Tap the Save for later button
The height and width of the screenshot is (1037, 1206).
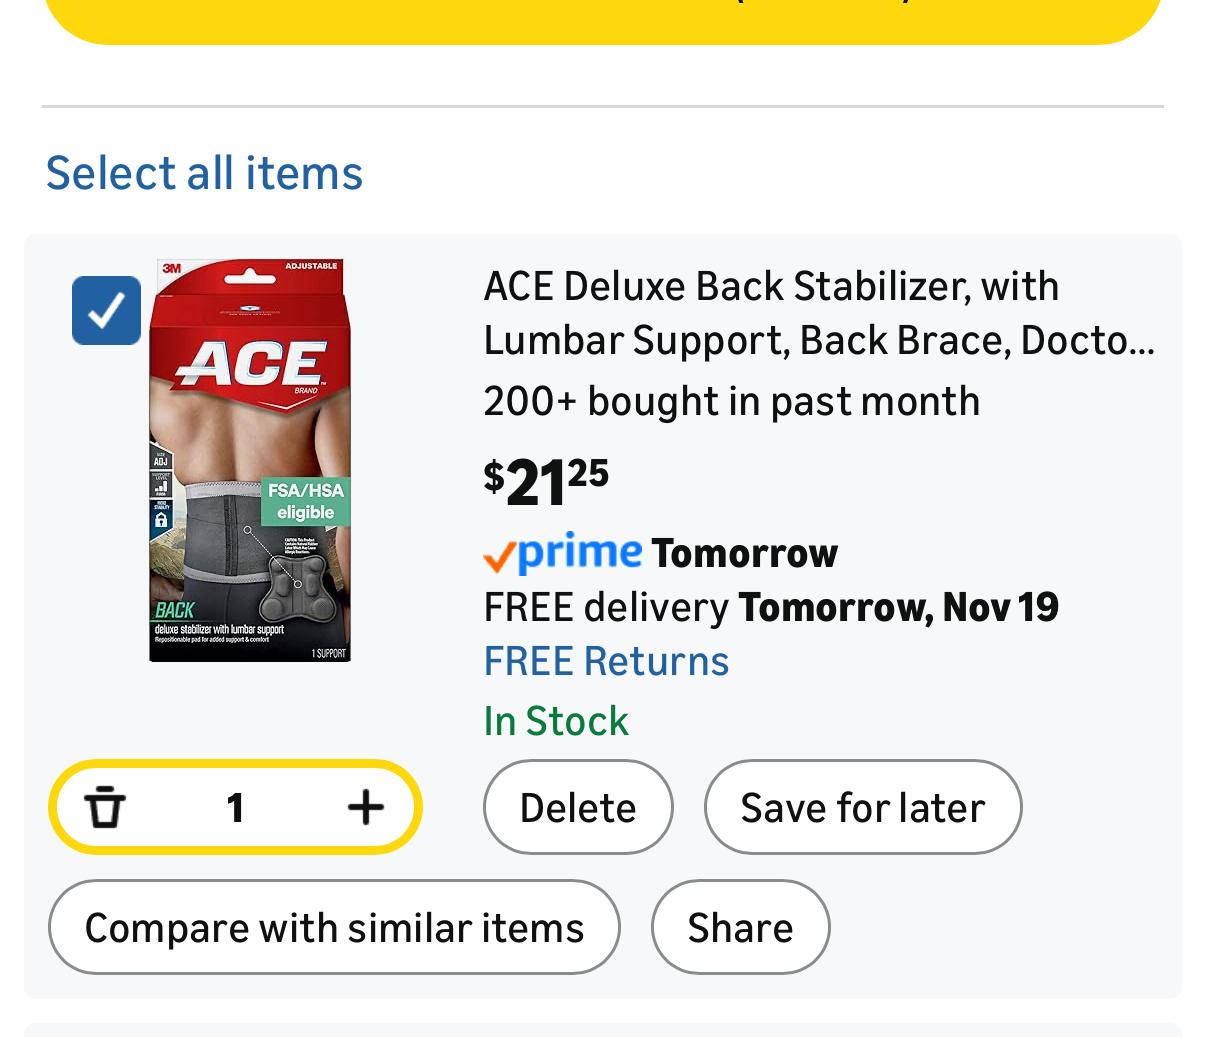(x=862, y=807)
